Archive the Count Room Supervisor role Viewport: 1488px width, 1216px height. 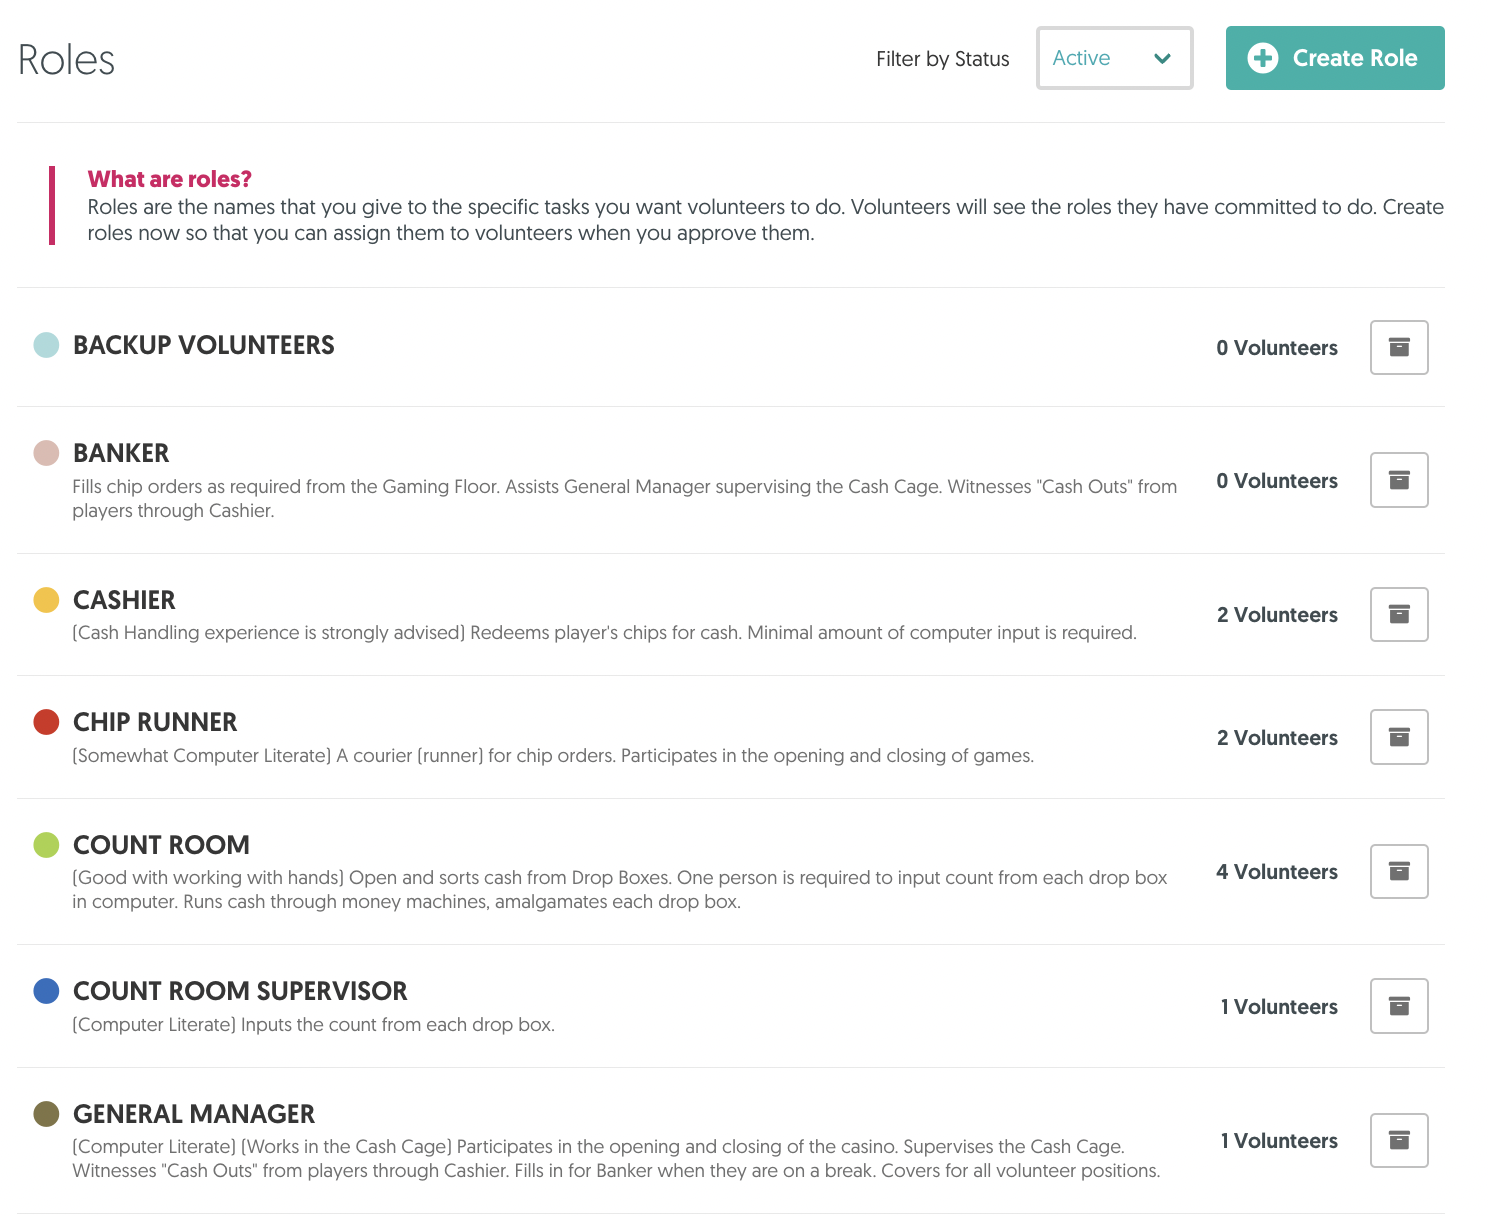click(1399, 1006)
